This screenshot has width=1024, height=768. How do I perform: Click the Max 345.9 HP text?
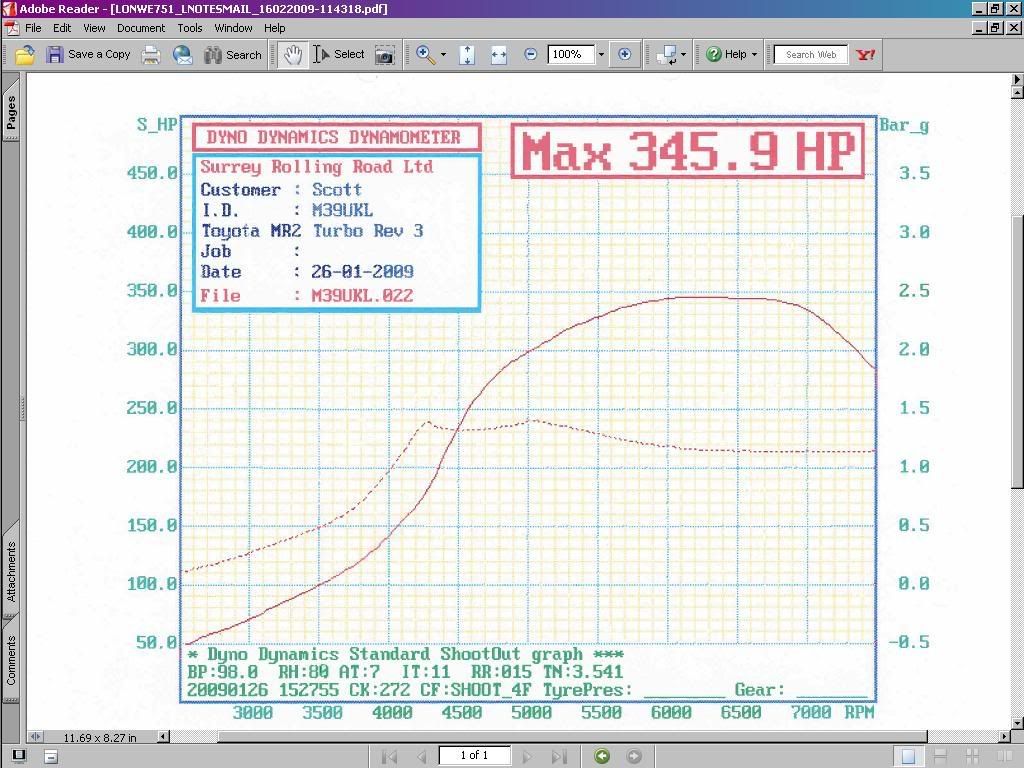[x=688, y=152]
